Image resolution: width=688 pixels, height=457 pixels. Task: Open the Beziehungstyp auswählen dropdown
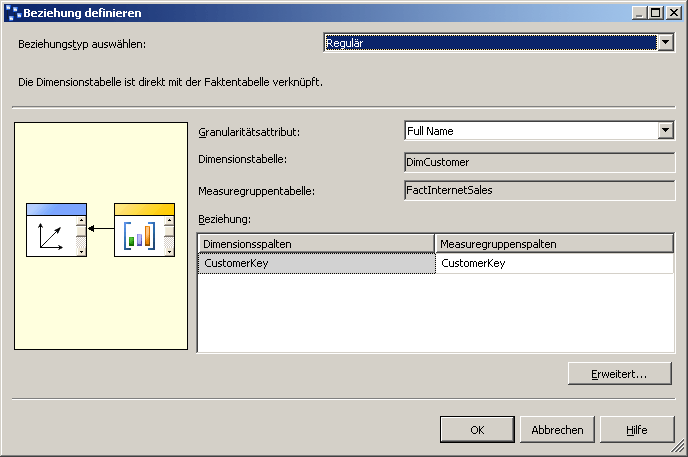pyautogui.click(x=666, y=43)
